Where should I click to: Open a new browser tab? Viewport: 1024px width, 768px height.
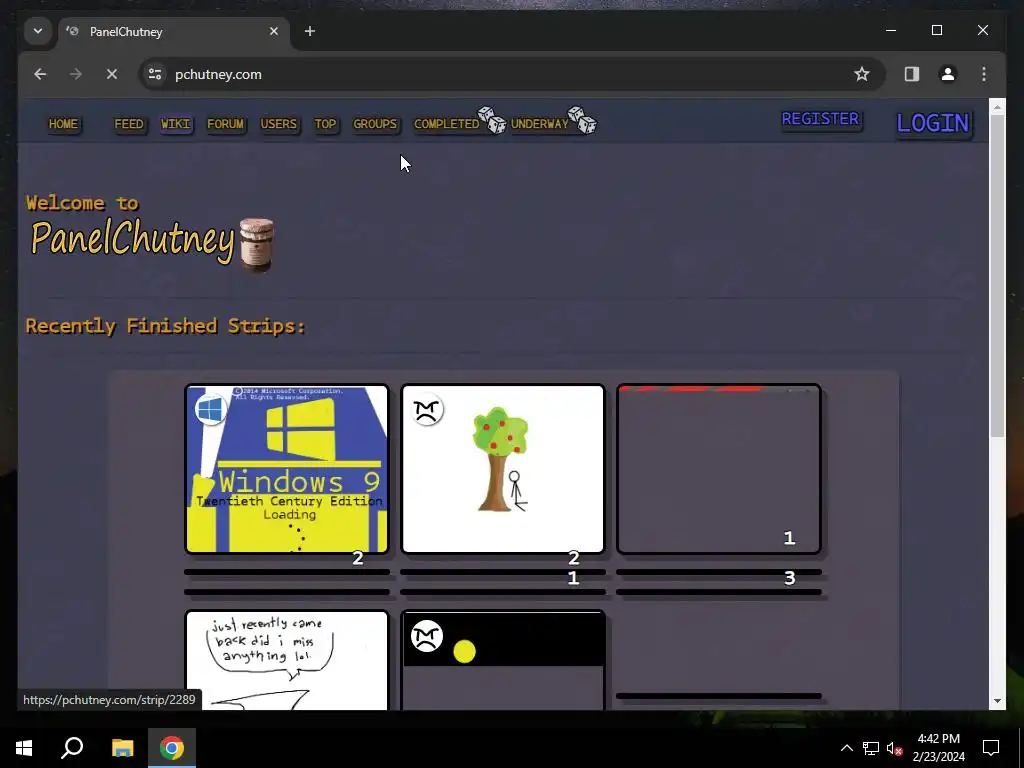[x=310, y=31]
